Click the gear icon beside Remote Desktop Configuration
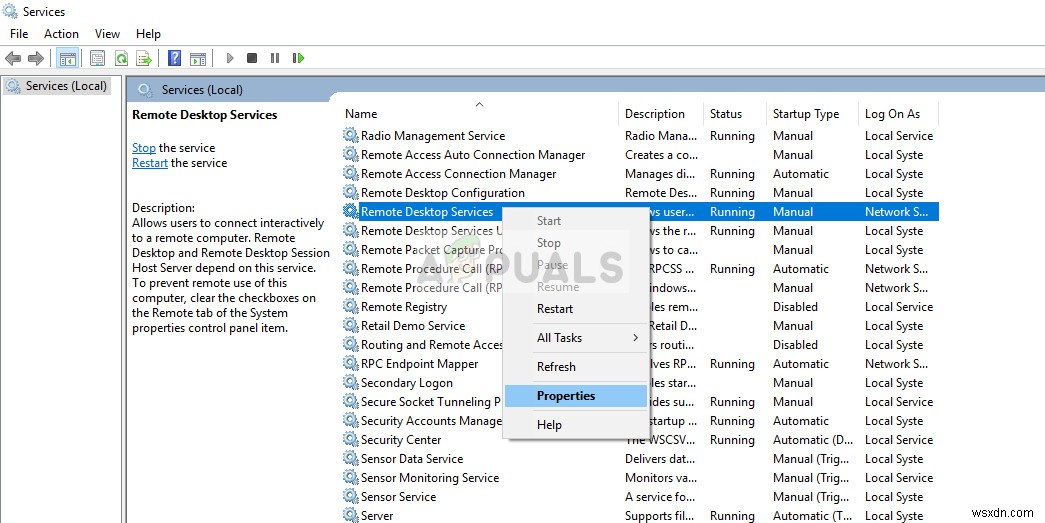Screen dimensions: 1045x523 click(x=351, y=193)
